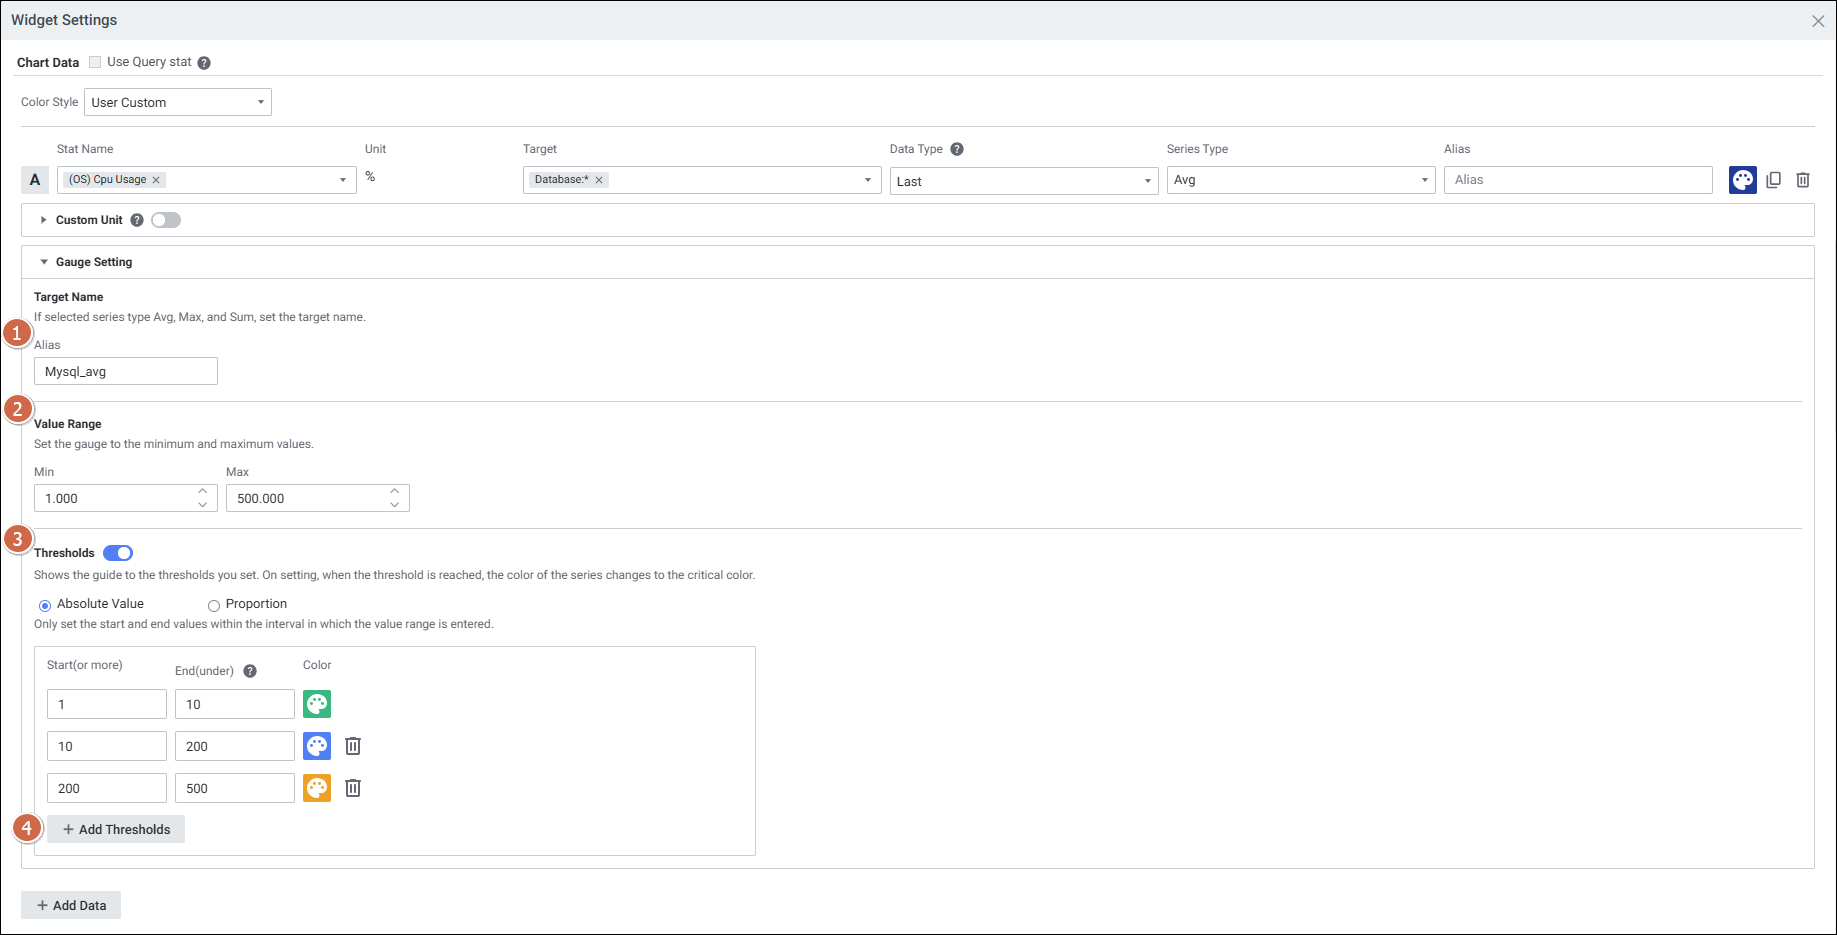Click help icon beside Data Type label

point(957,149)
